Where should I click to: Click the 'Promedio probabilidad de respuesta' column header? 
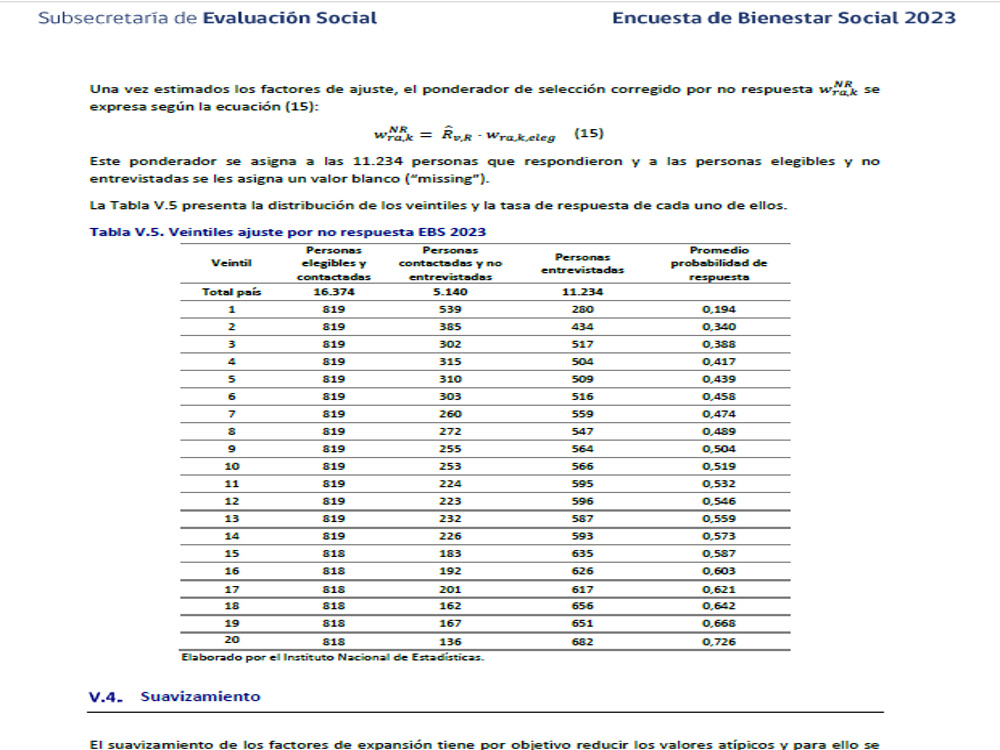[719, 263]
